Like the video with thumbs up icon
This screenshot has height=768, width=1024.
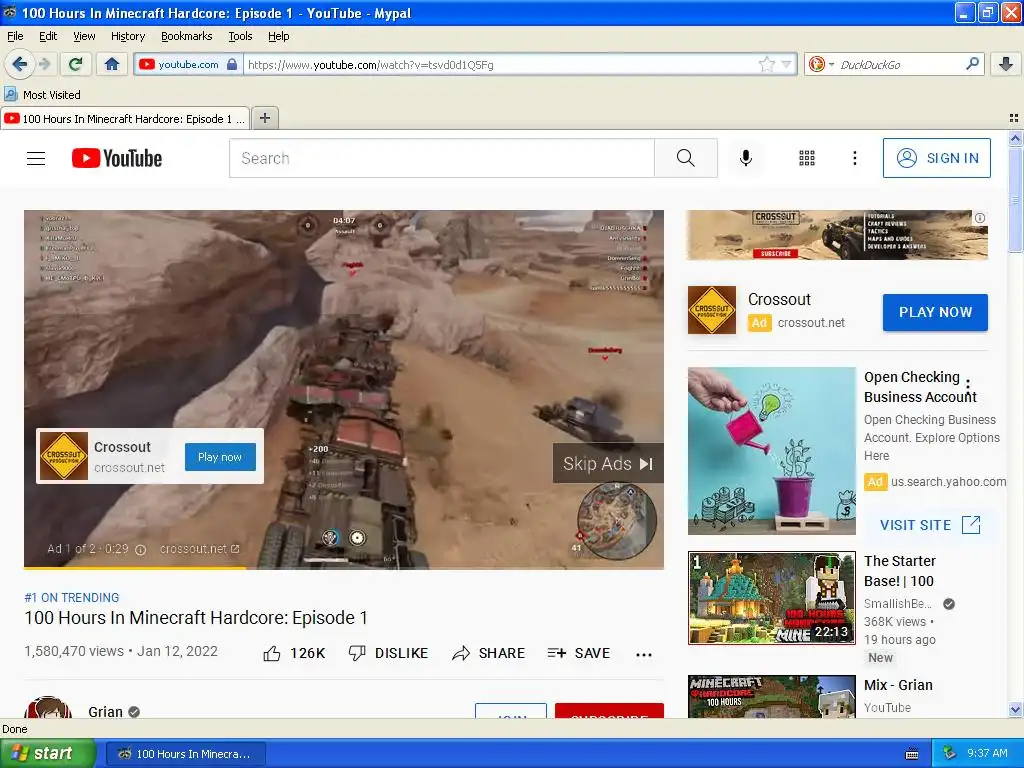pos(272,653)
